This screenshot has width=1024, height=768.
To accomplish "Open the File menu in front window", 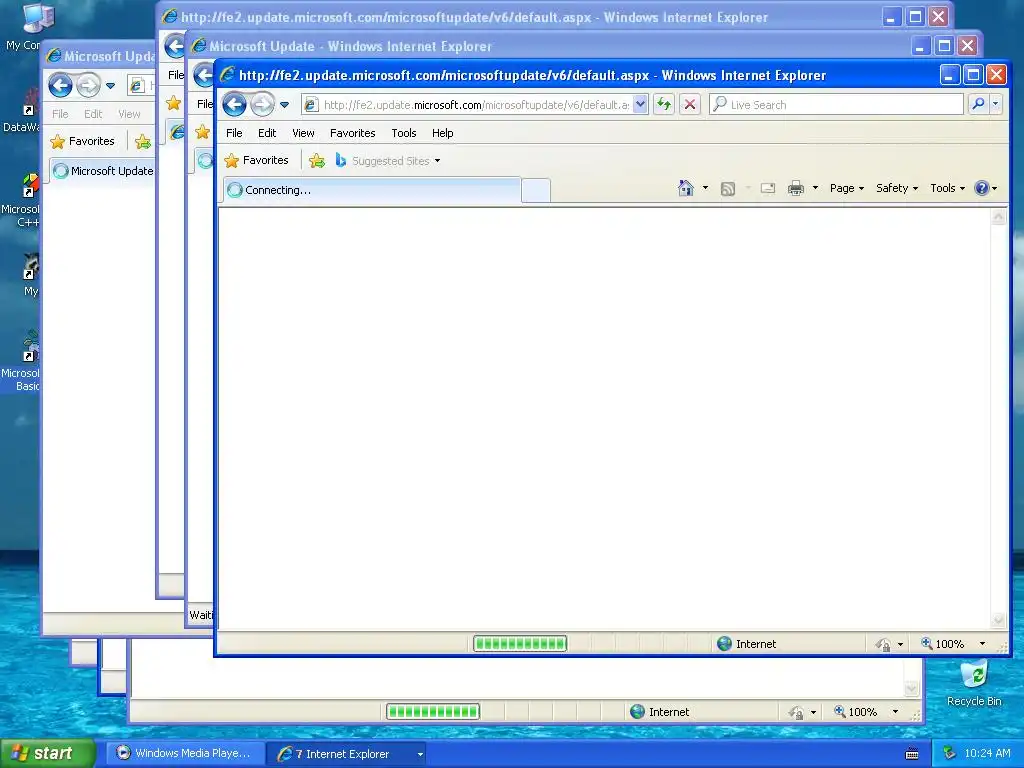I will coord(234,133).
